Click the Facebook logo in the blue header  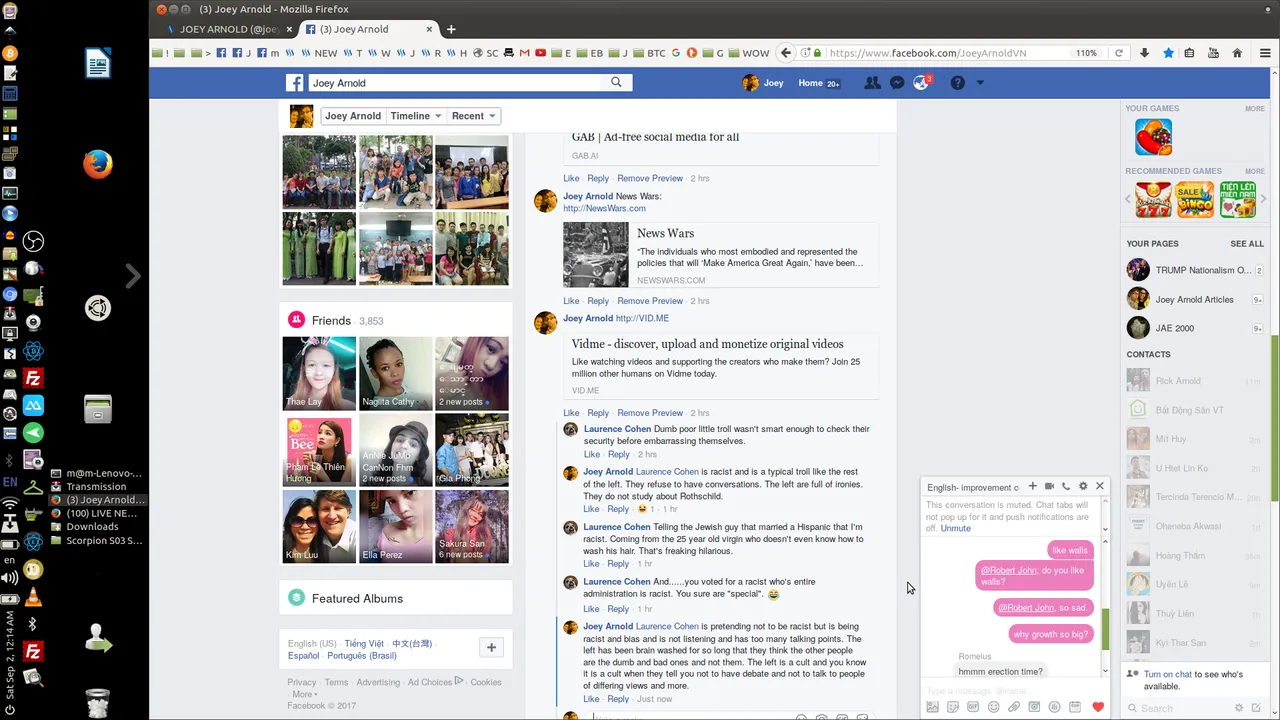tap(295, 83)
